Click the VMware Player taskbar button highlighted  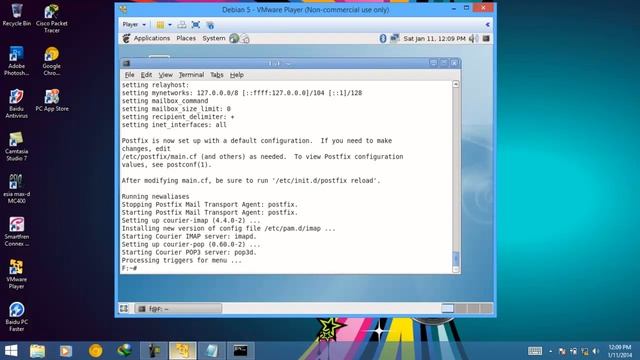coord(182,351)
